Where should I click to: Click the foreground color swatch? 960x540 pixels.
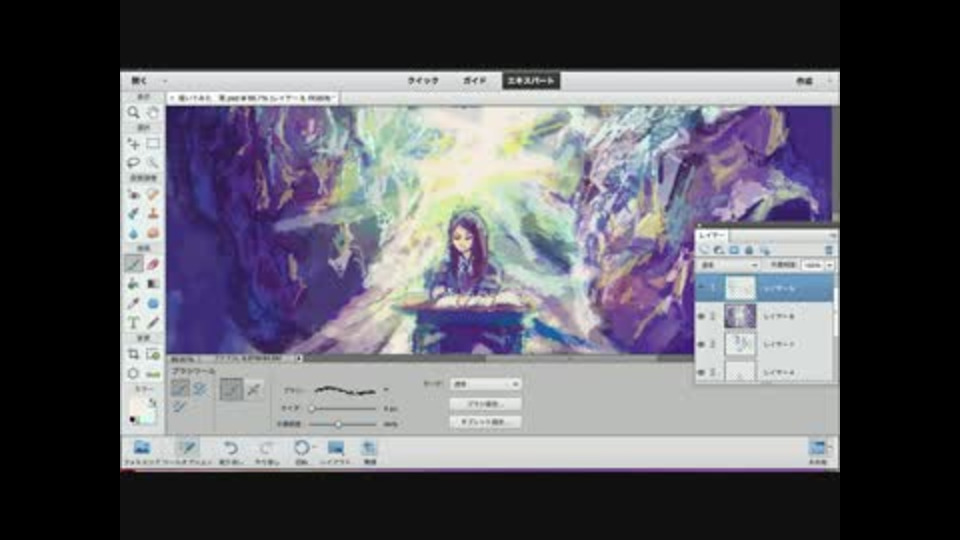tap(137, 408)
